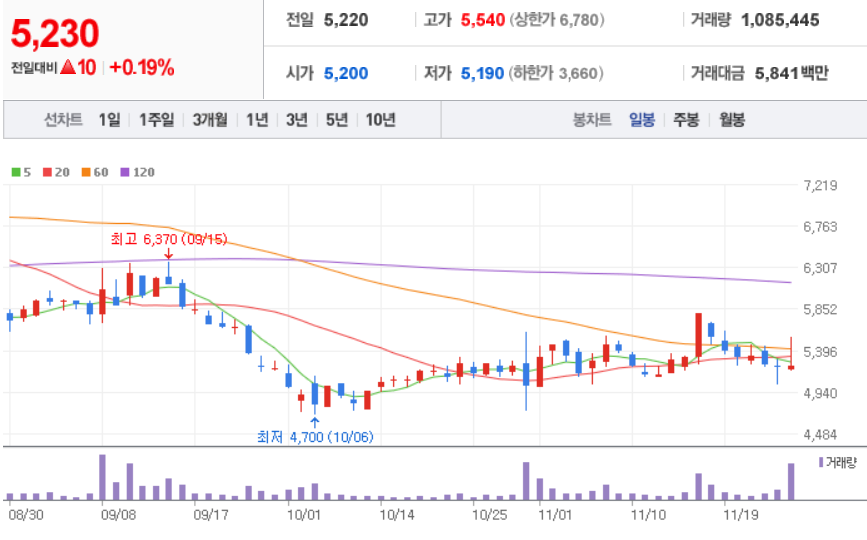Click the 6,763 price axis label
This screenshot has height=540, width=867.
(821, 227)
